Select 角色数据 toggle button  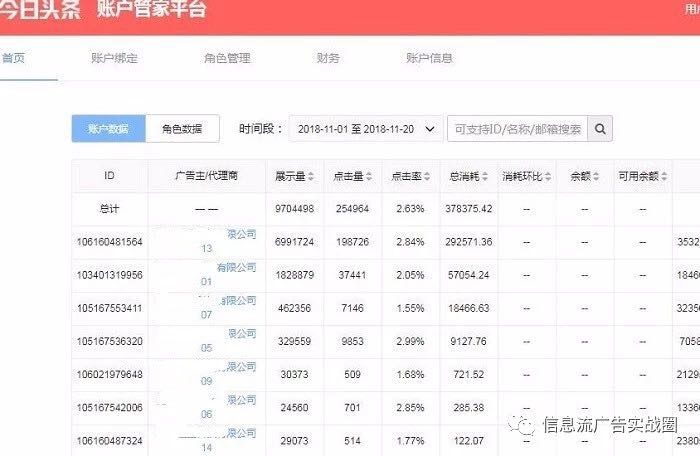(182, 129)
